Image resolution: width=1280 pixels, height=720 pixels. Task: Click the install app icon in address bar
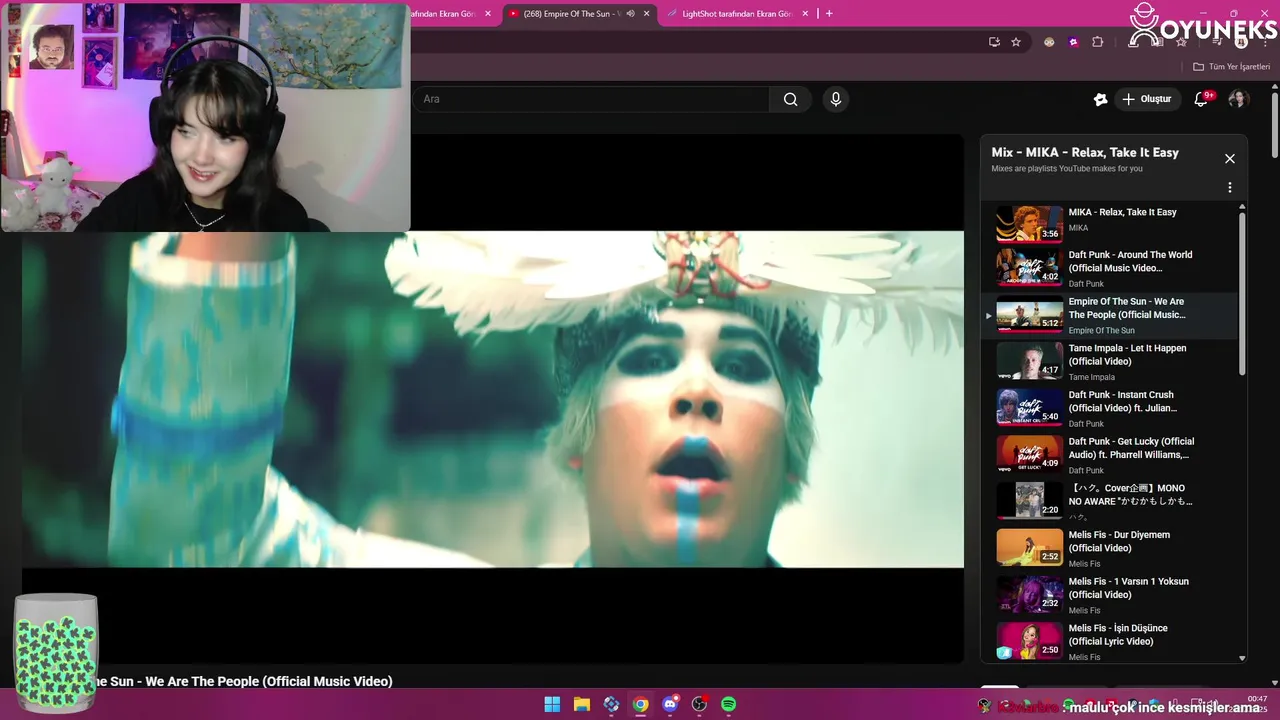pos(994,42)
